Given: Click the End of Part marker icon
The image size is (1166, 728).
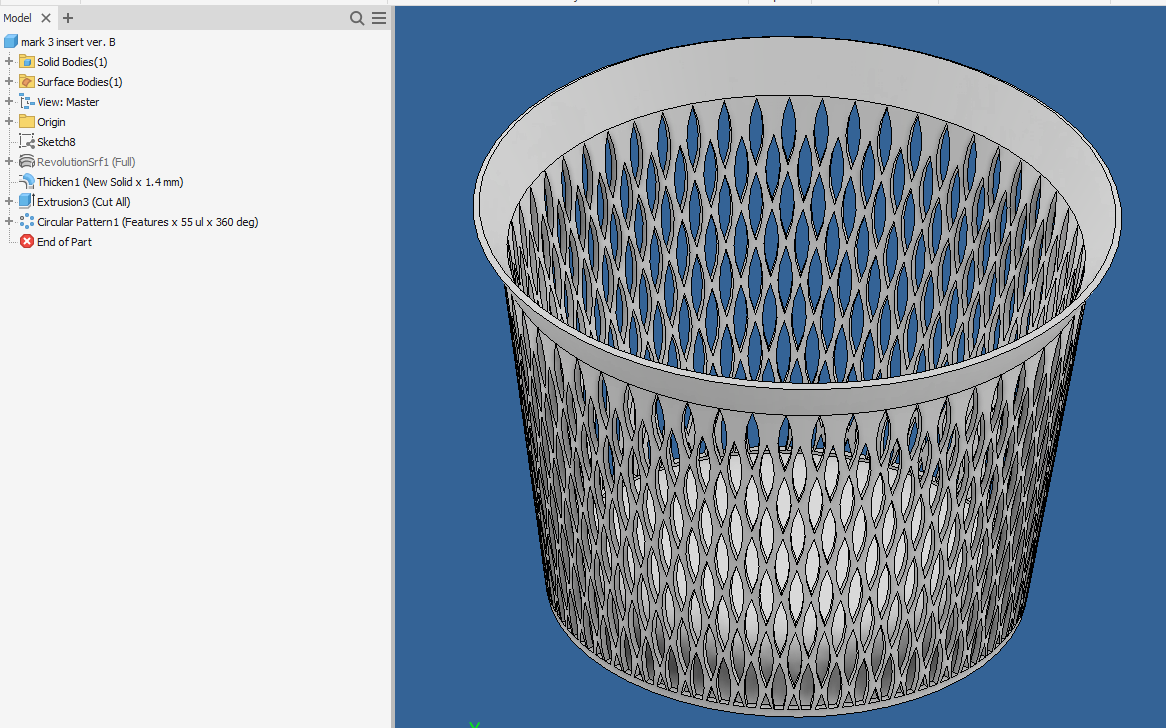Looking at the screenshot, I should click(26, 241).
